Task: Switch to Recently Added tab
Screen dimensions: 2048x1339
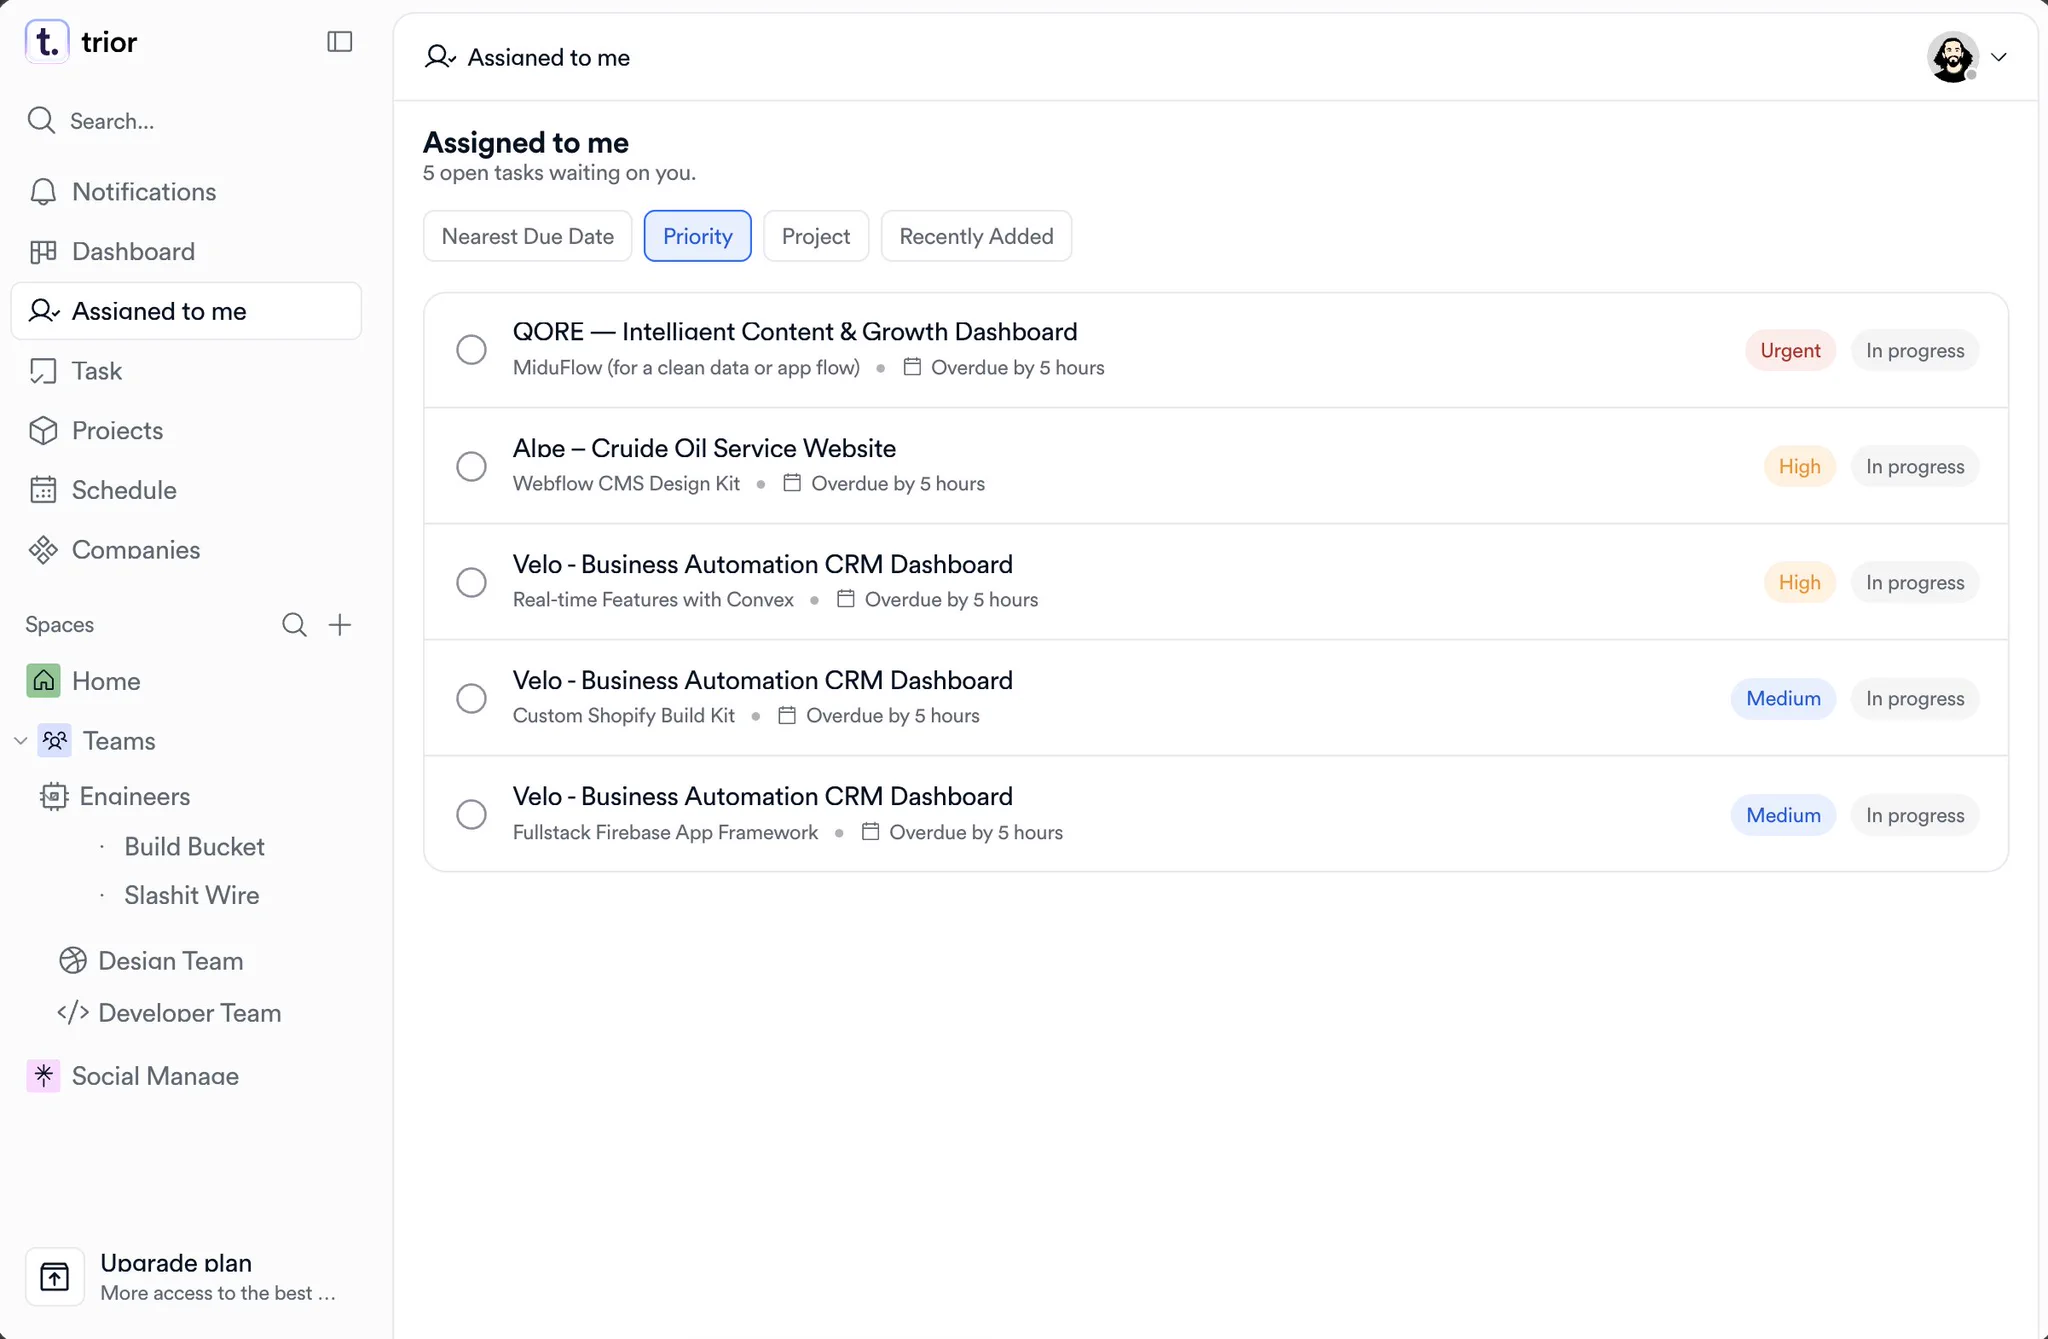Action: coord(976,236)
